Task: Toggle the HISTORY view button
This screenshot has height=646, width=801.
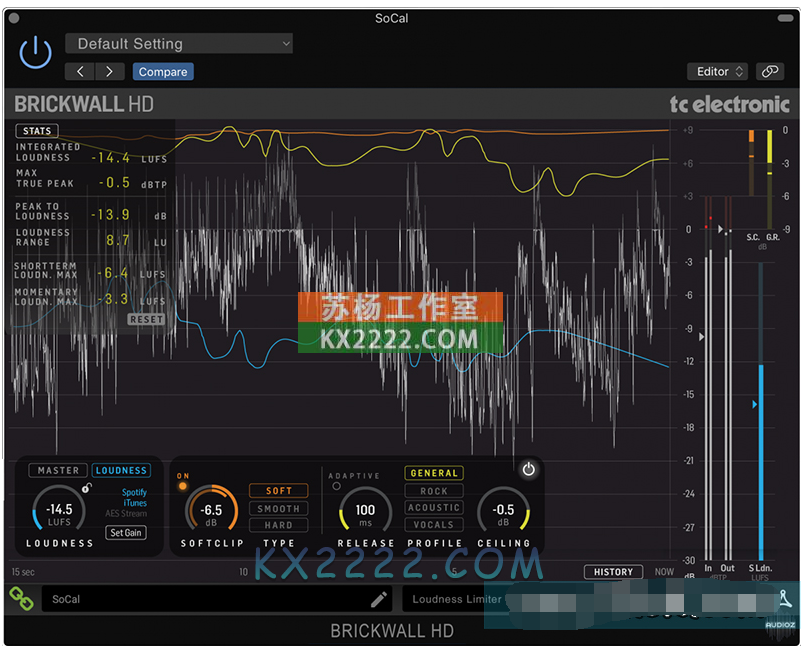Action: coord(613,572)
